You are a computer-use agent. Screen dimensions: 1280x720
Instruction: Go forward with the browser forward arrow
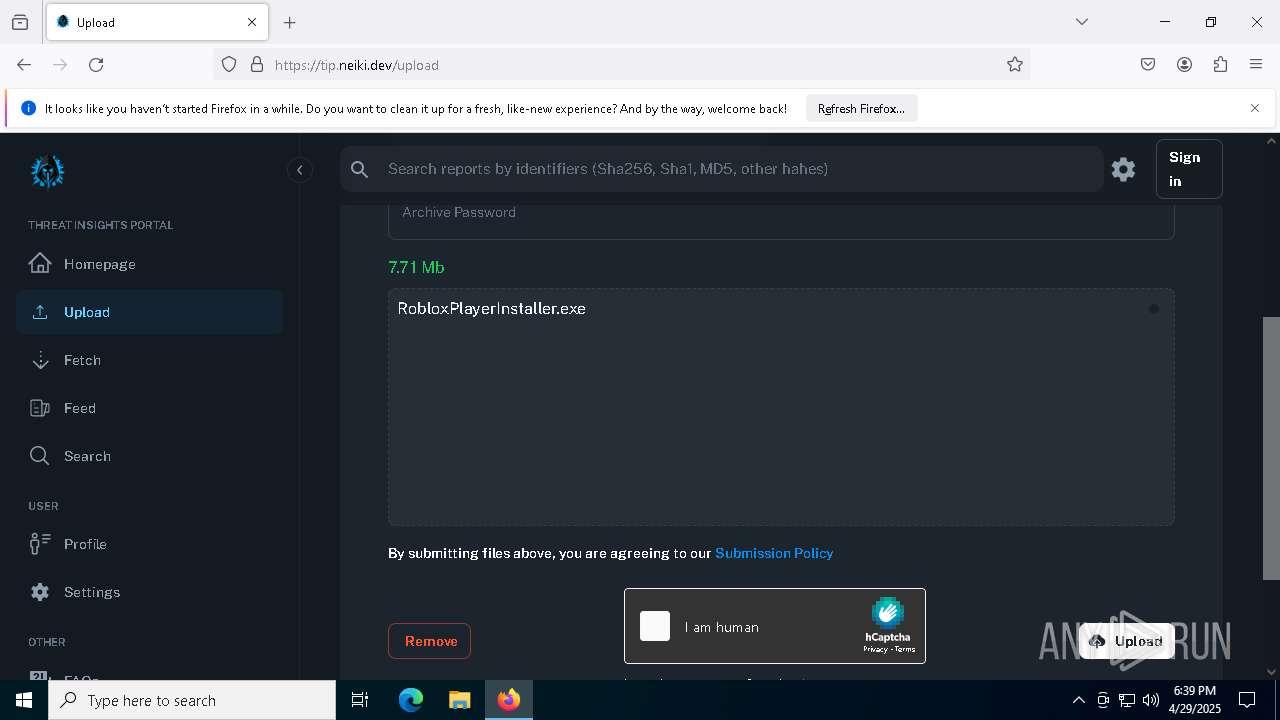pos(60,64)
